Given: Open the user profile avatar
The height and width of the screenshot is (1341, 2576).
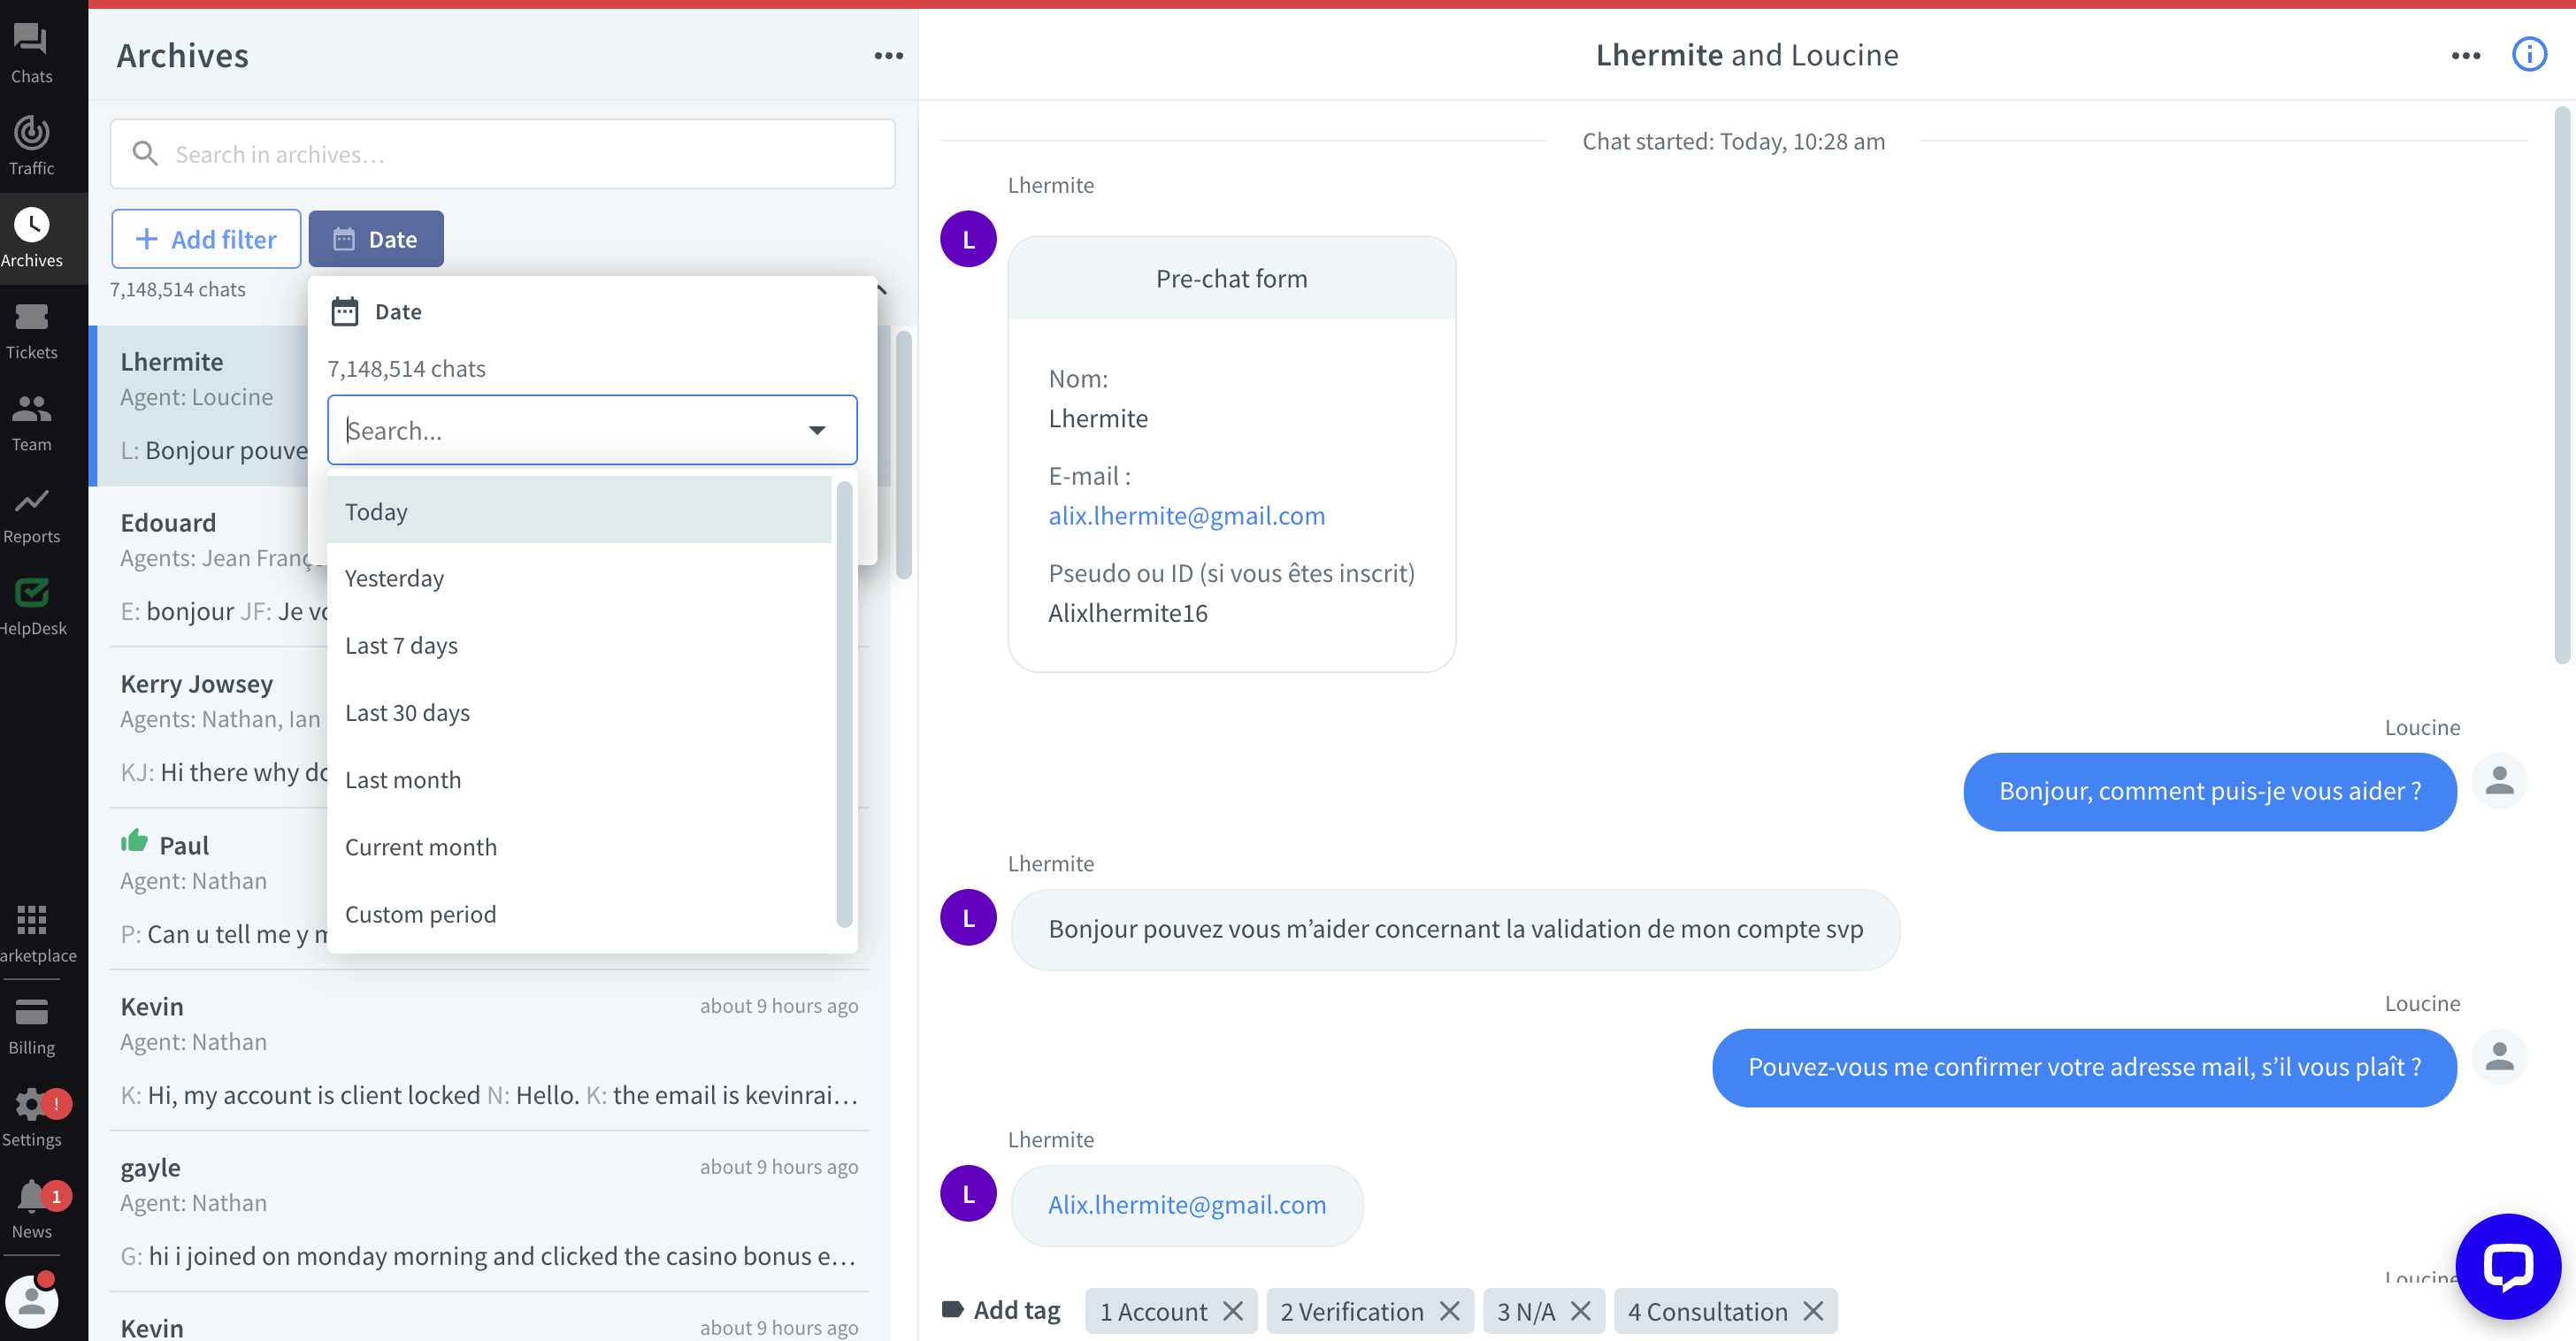Looking at the screenshot, I should tap(31, 1300).
